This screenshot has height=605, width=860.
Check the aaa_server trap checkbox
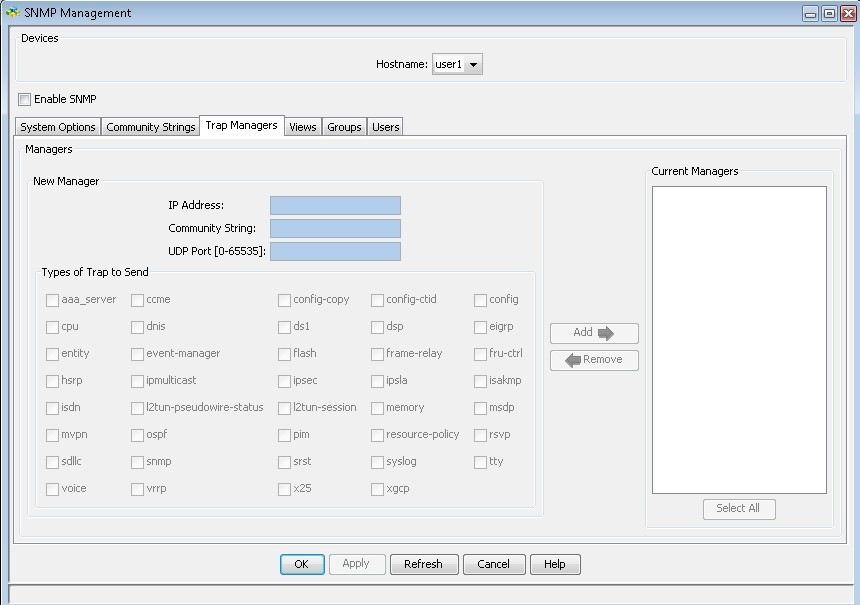pos(52,300)
